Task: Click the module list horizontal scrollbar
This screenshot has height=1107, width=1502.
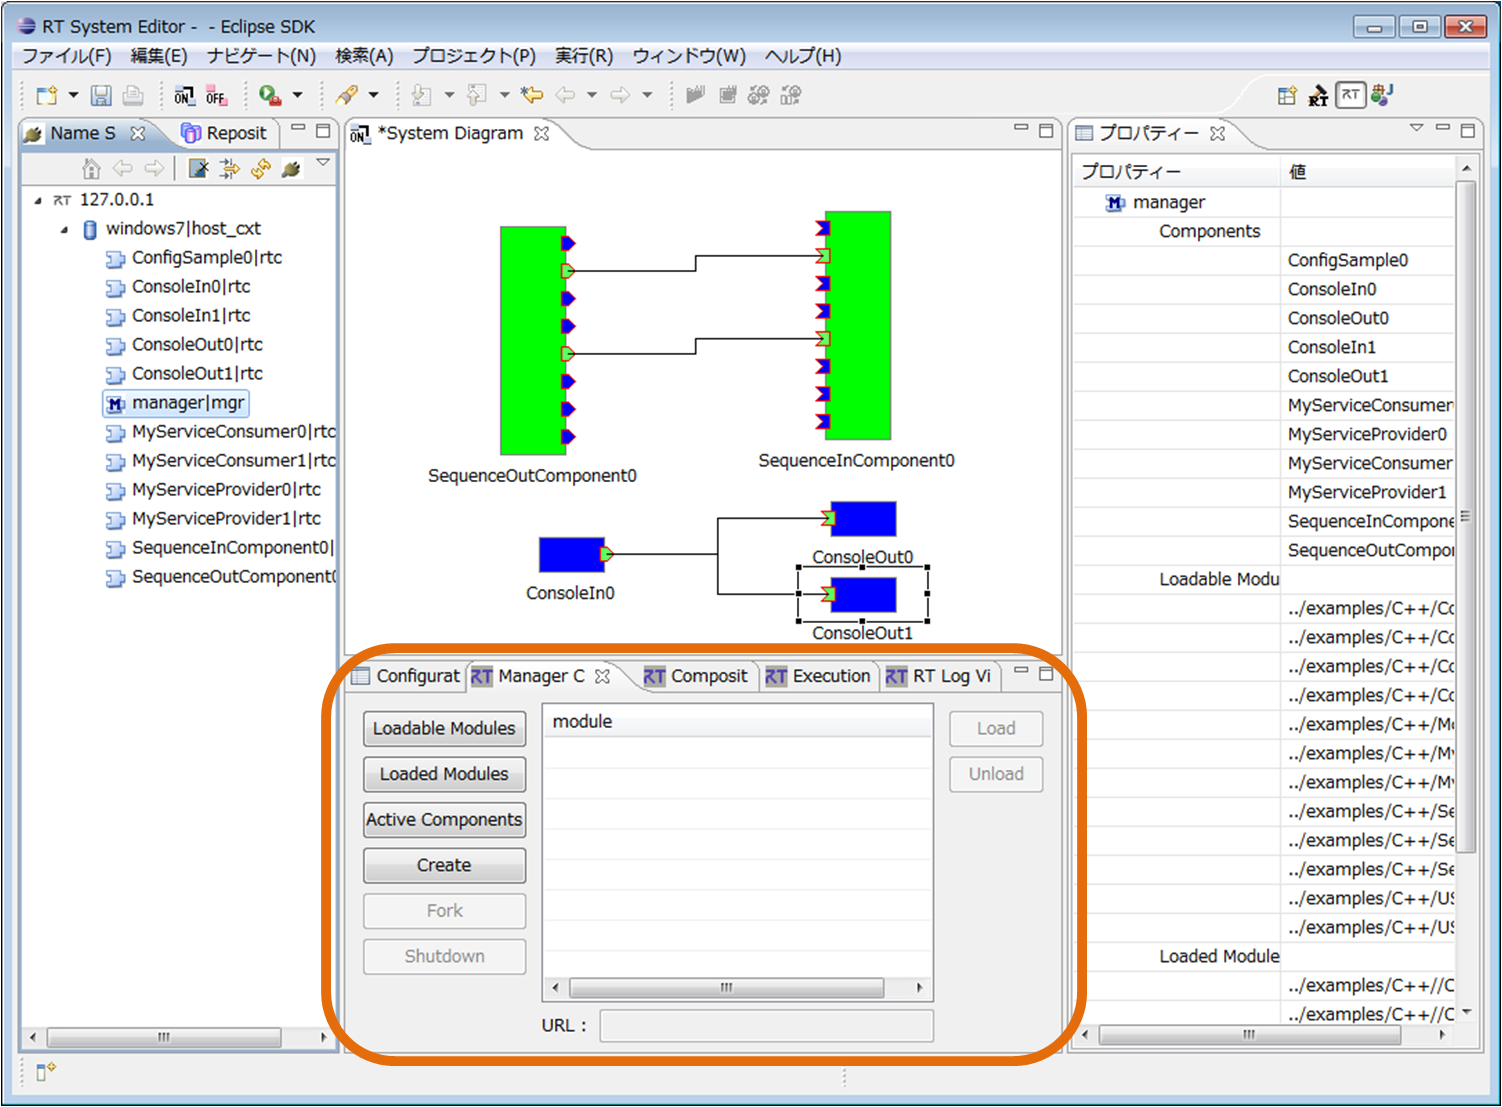Action: pos(727,988)
